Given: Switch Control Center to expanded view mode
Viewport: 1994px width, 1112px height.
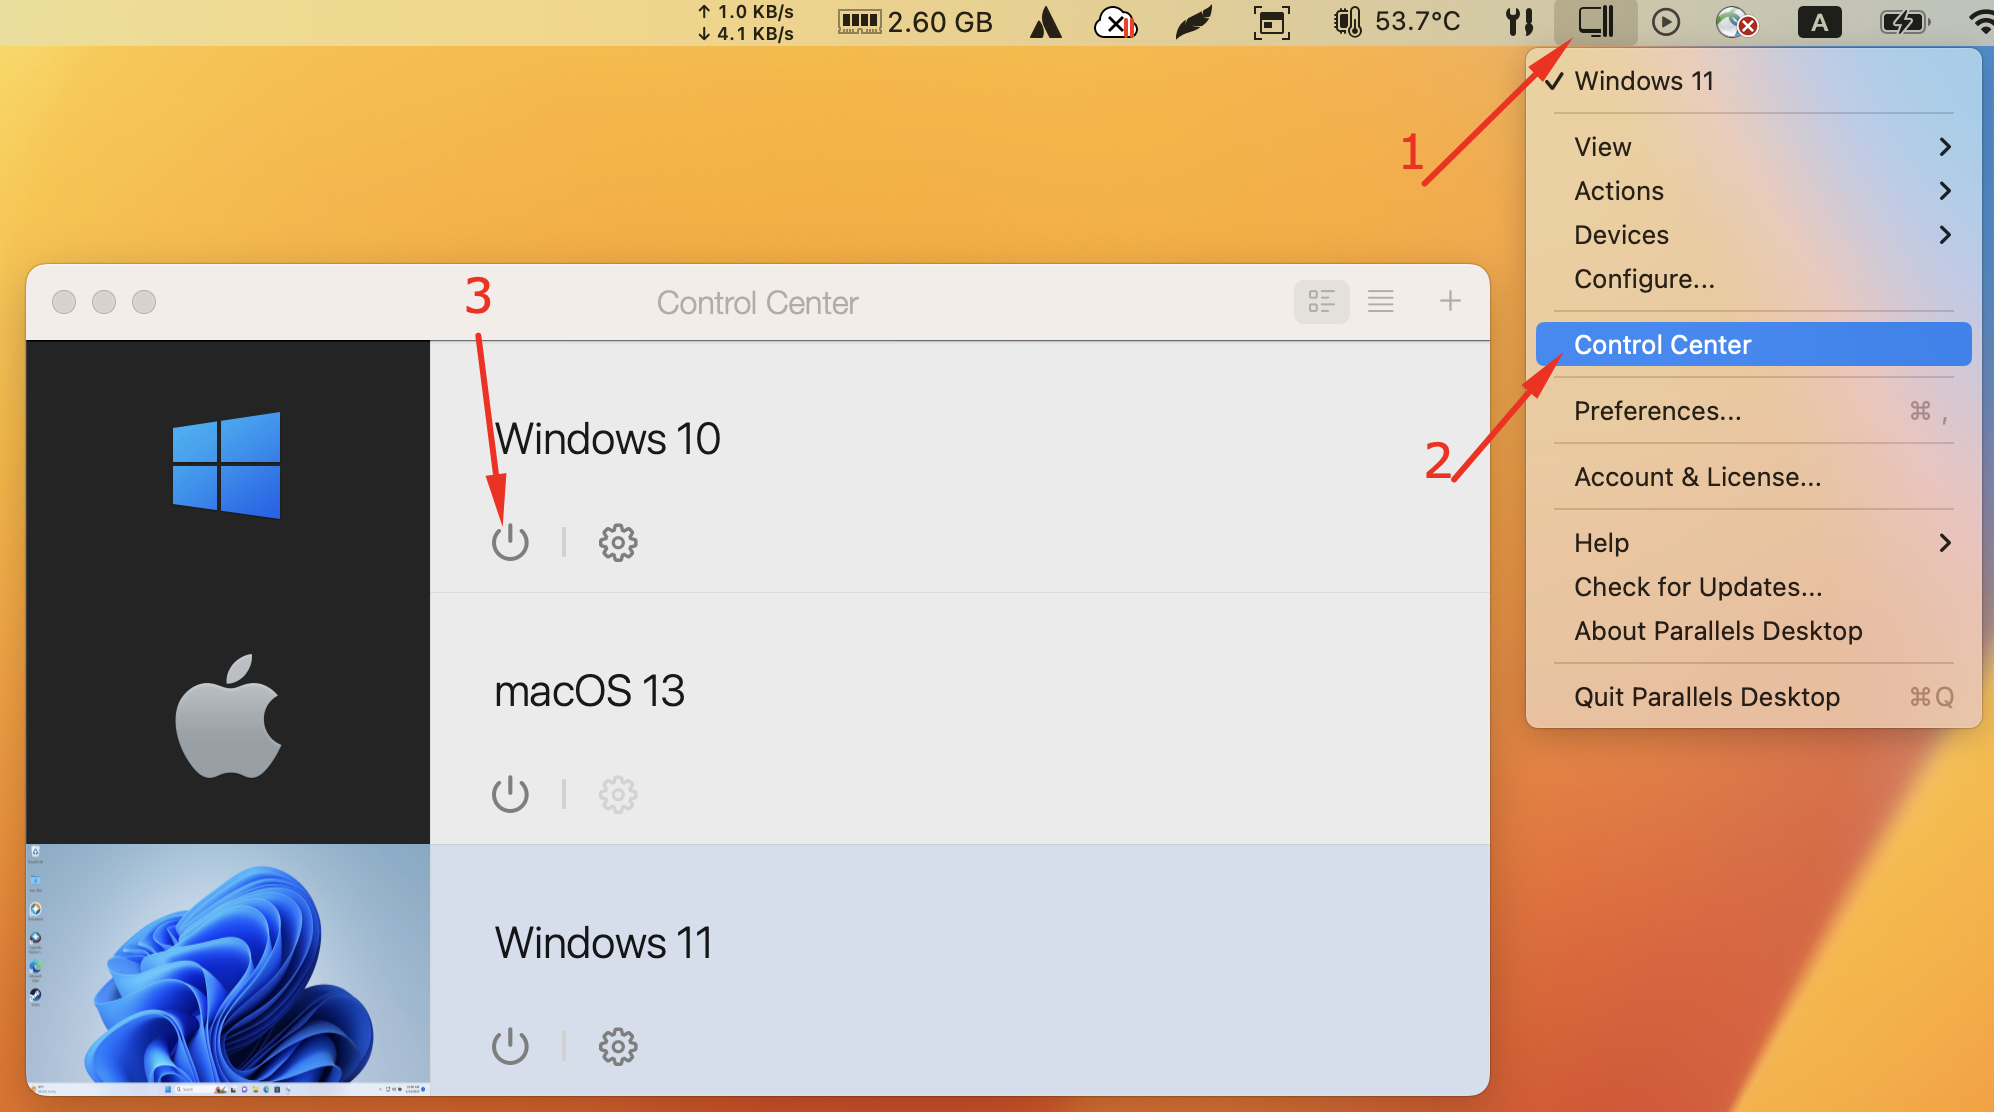Looking at the screenshot, I should click(1322, 301).
